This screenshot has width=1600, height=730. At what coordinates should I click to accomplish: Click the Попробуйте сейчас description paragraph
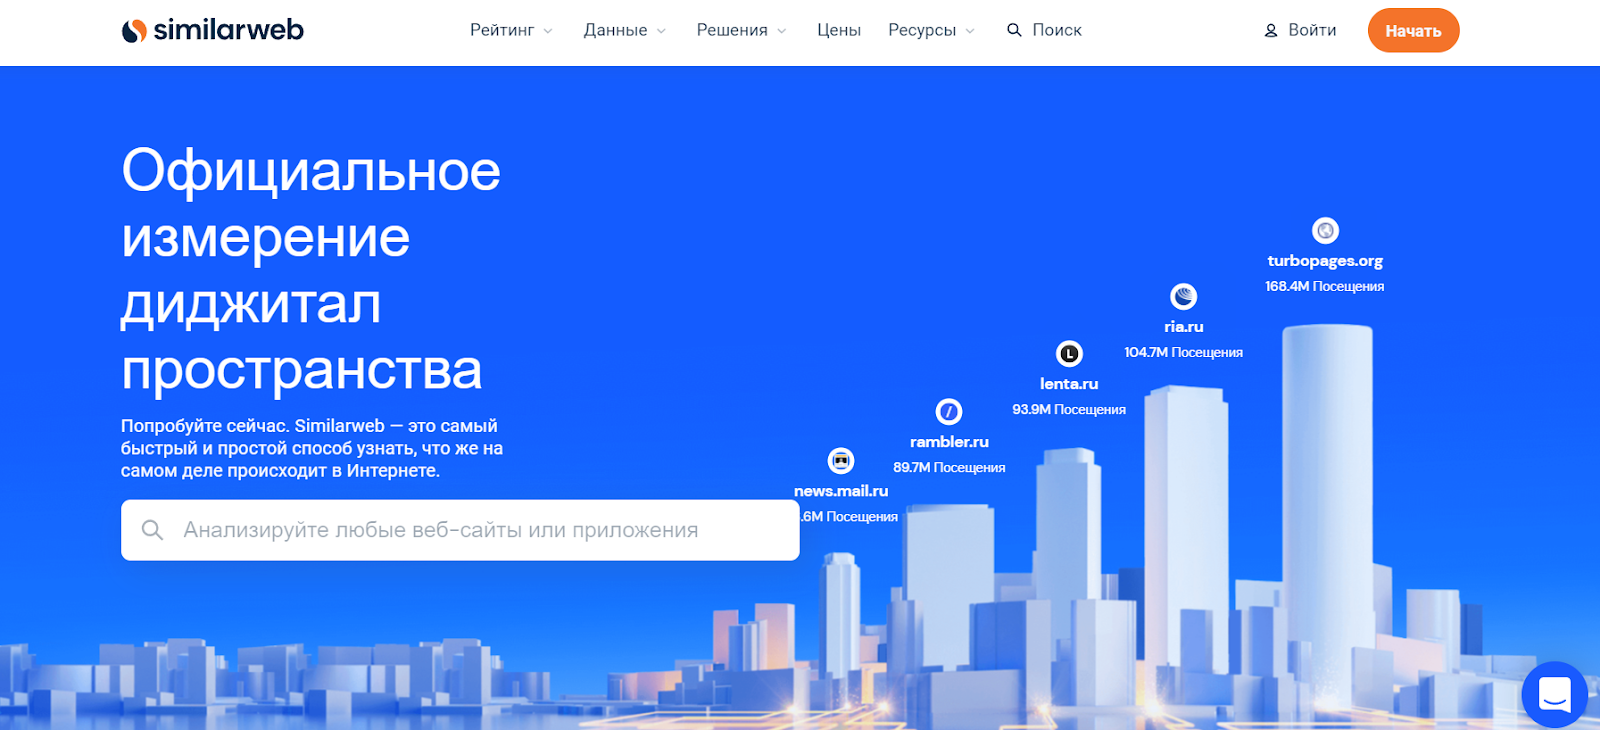click(x=312, y=448)
